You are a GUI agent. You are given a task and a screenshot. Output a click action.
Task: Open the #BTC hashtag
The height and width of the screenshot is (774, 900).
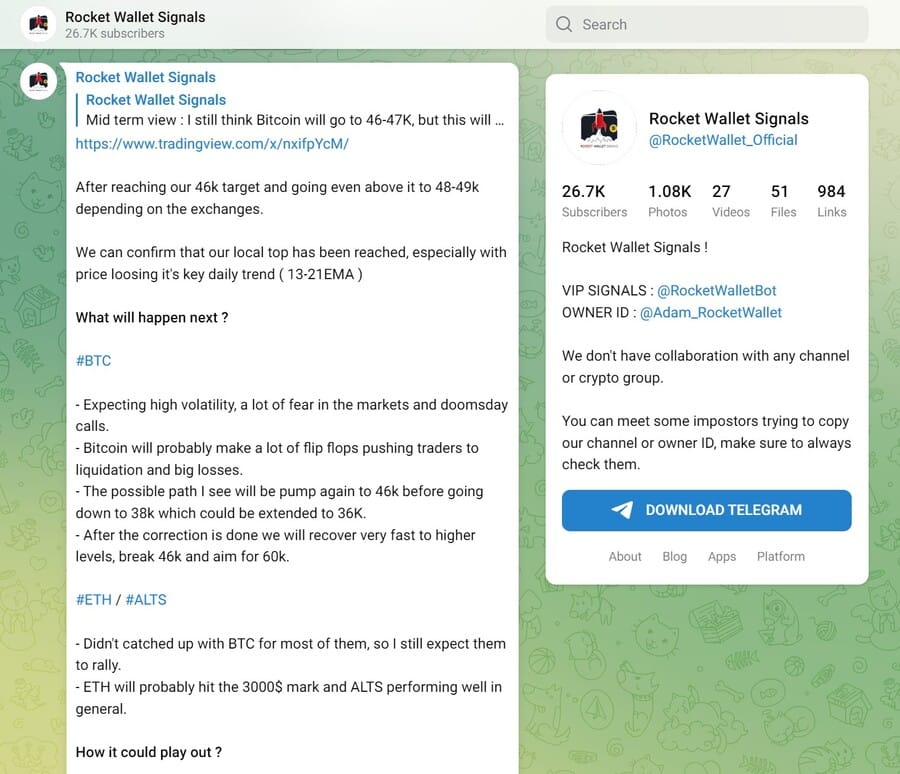point(93,360)
